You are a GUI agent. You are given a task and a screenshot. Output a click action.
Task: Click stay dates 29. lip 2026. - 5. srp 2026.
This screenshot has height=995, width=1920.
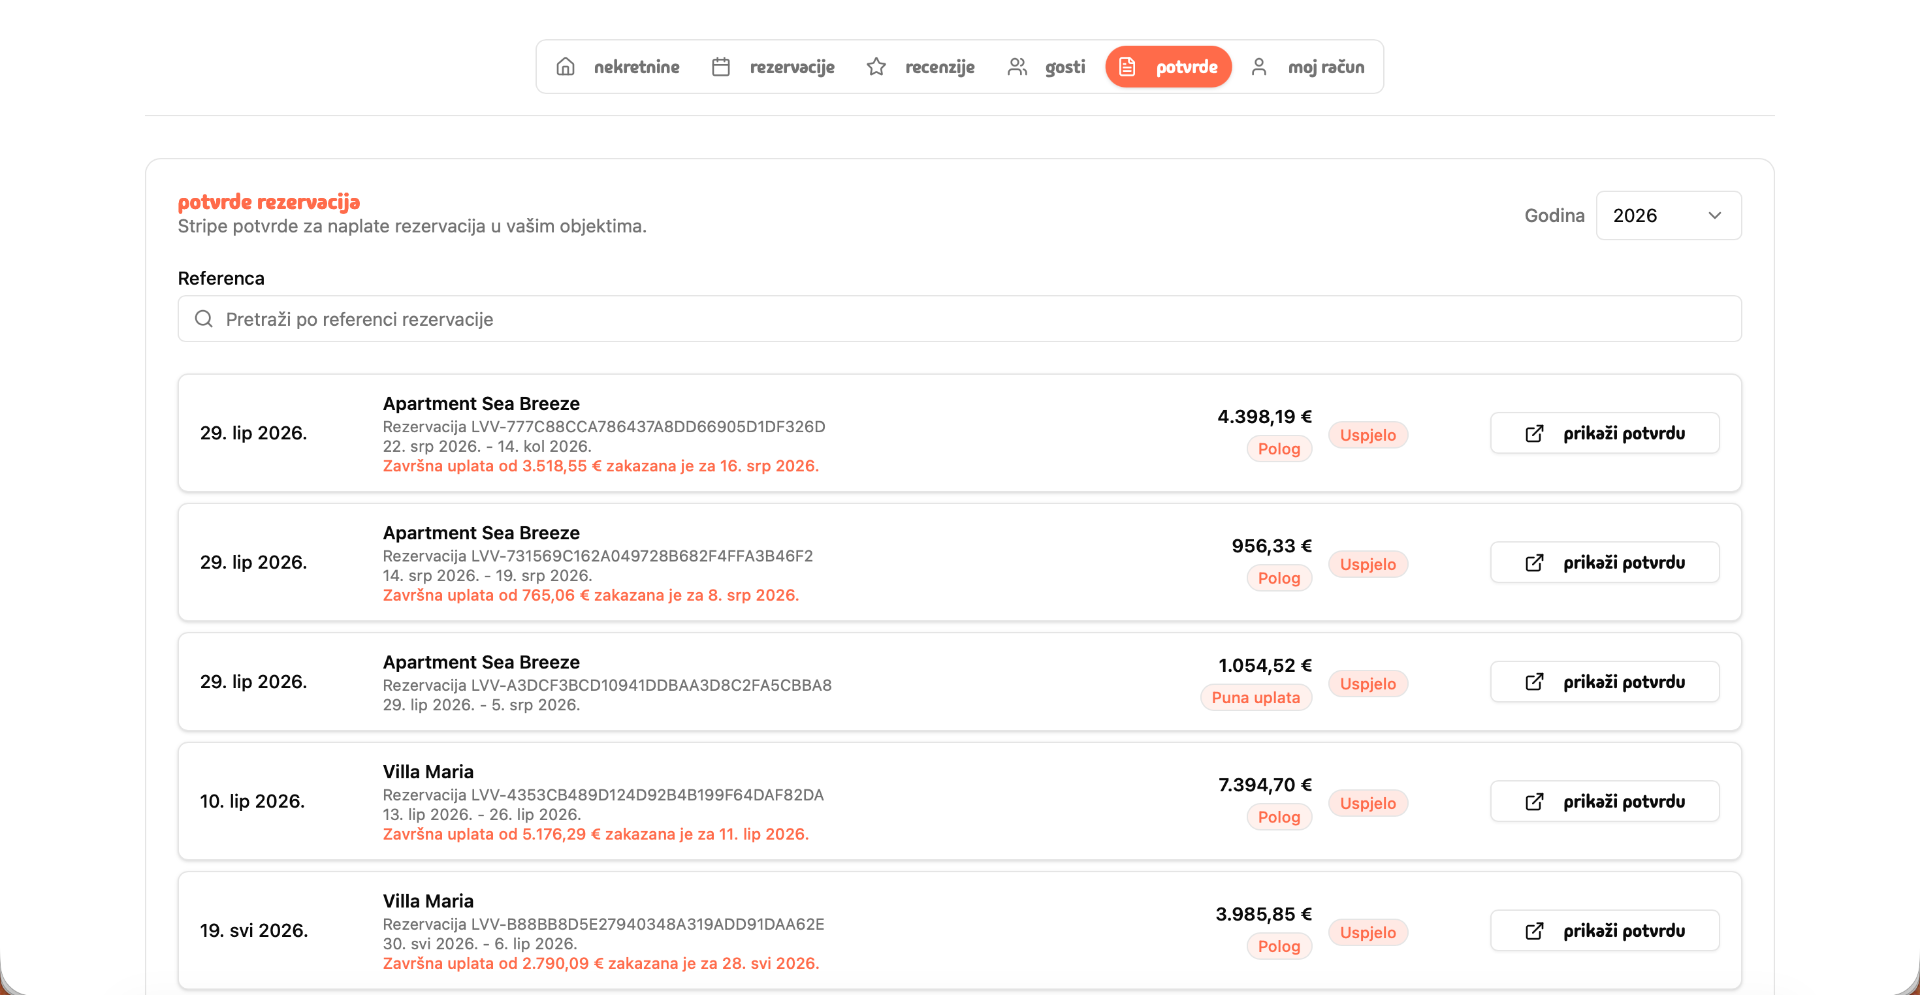[481, 705]
